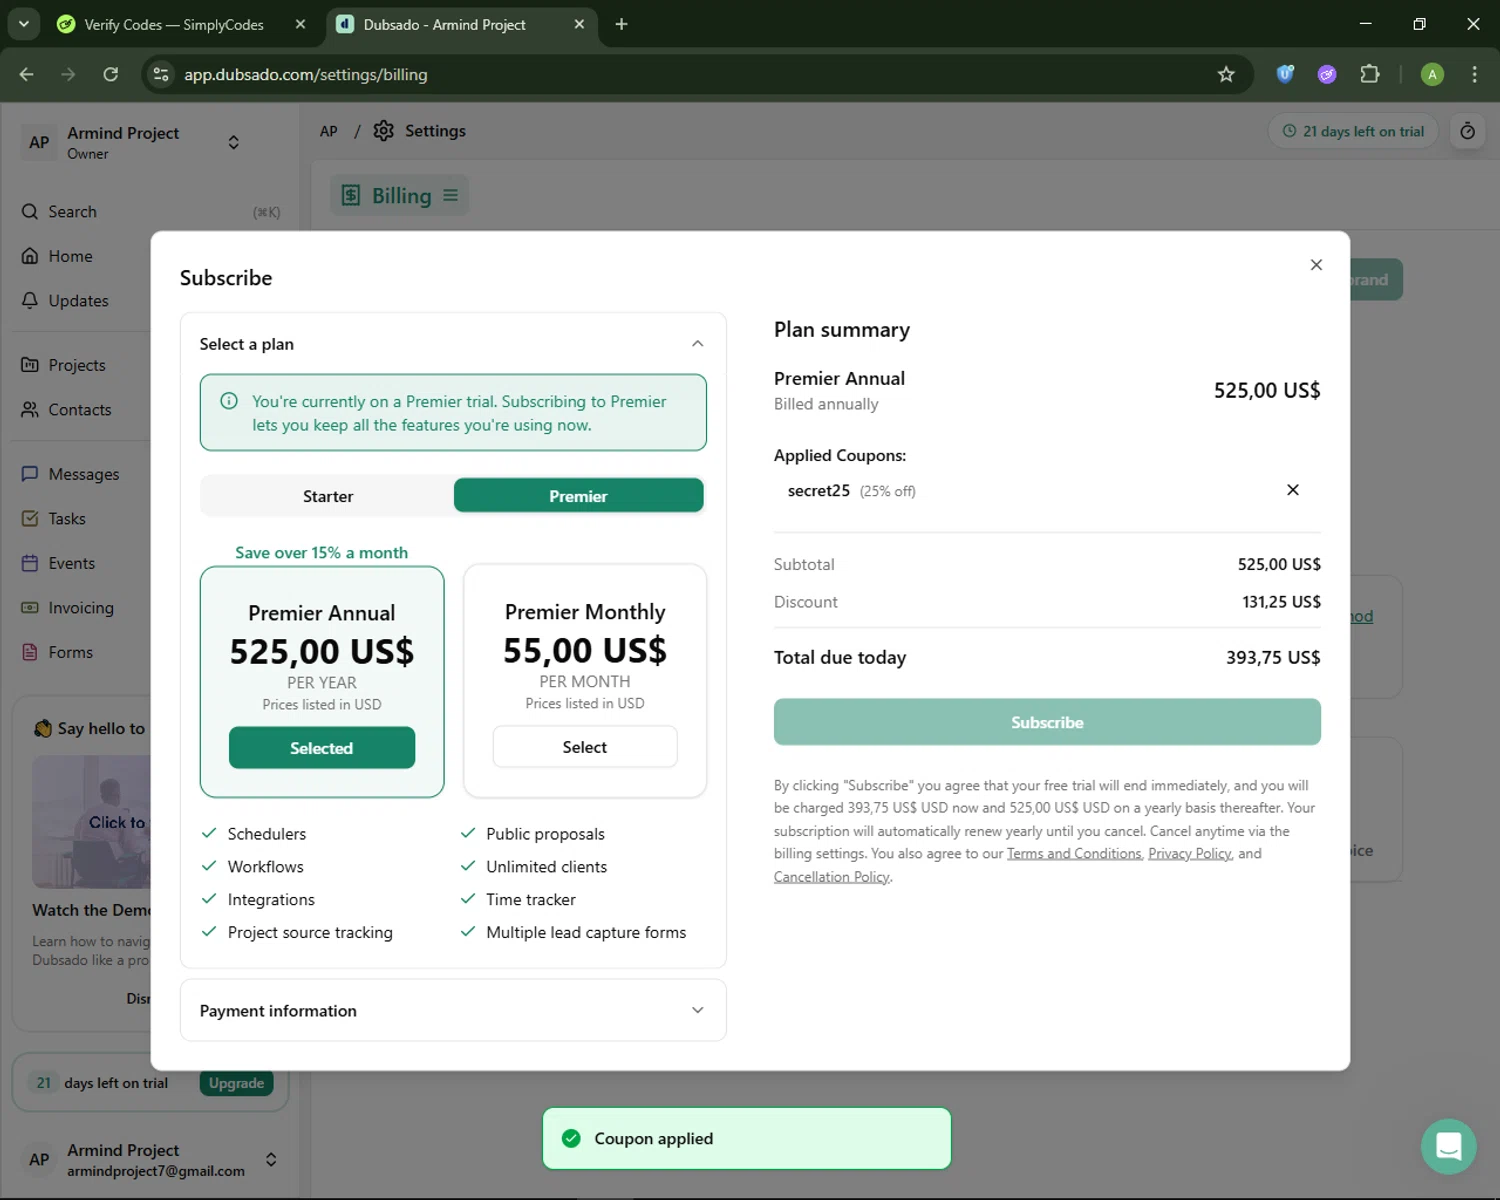Bookmark this page with the star icon
The width and height of the screenshot is (1500, 1200).
click(1226, 74)
